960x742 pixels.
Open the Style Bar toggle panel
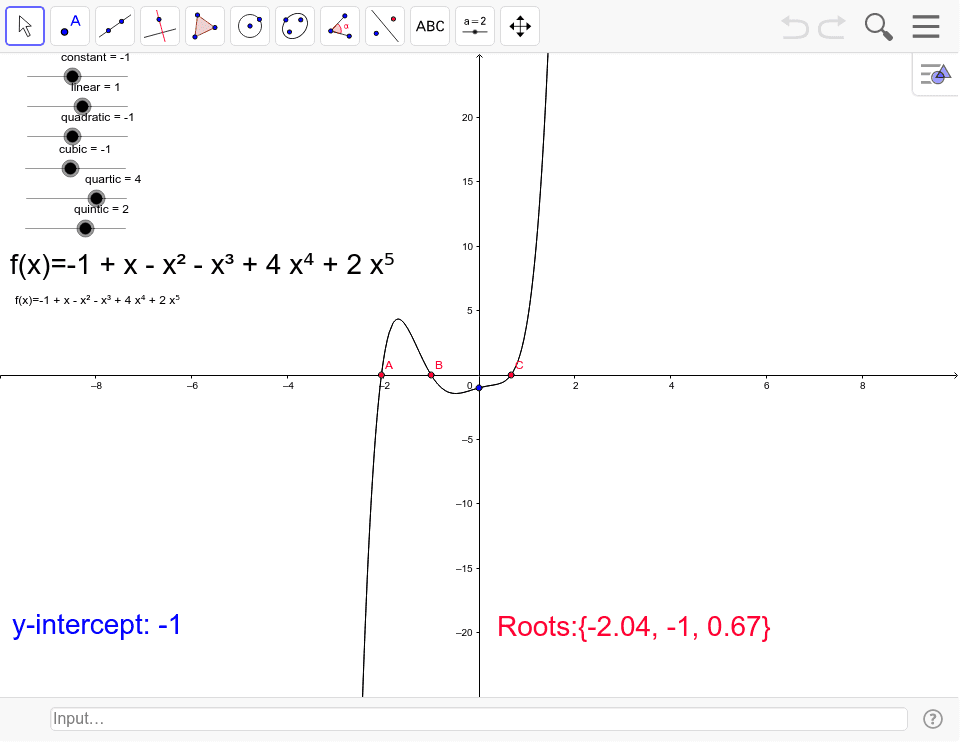point(936,74)
